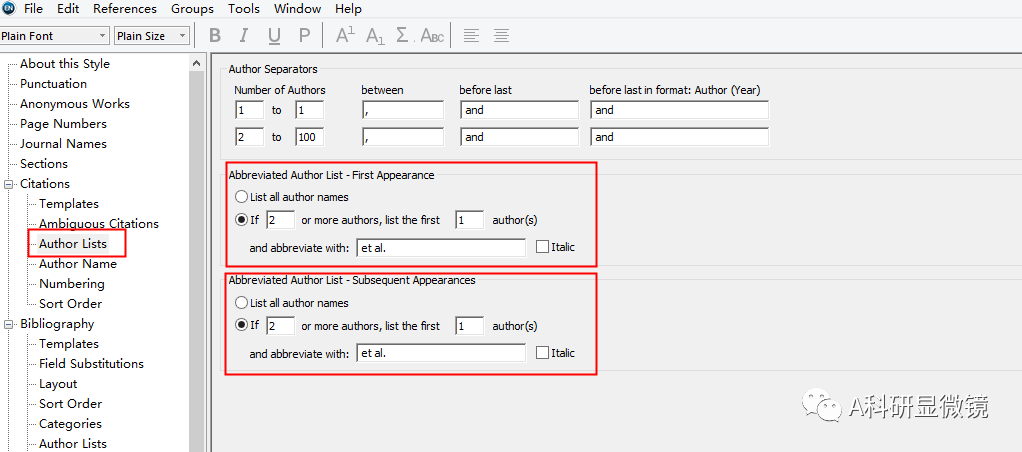Click second row starting authors field '2'
This screenshot has height=452, width=1022.
(249, 137)
